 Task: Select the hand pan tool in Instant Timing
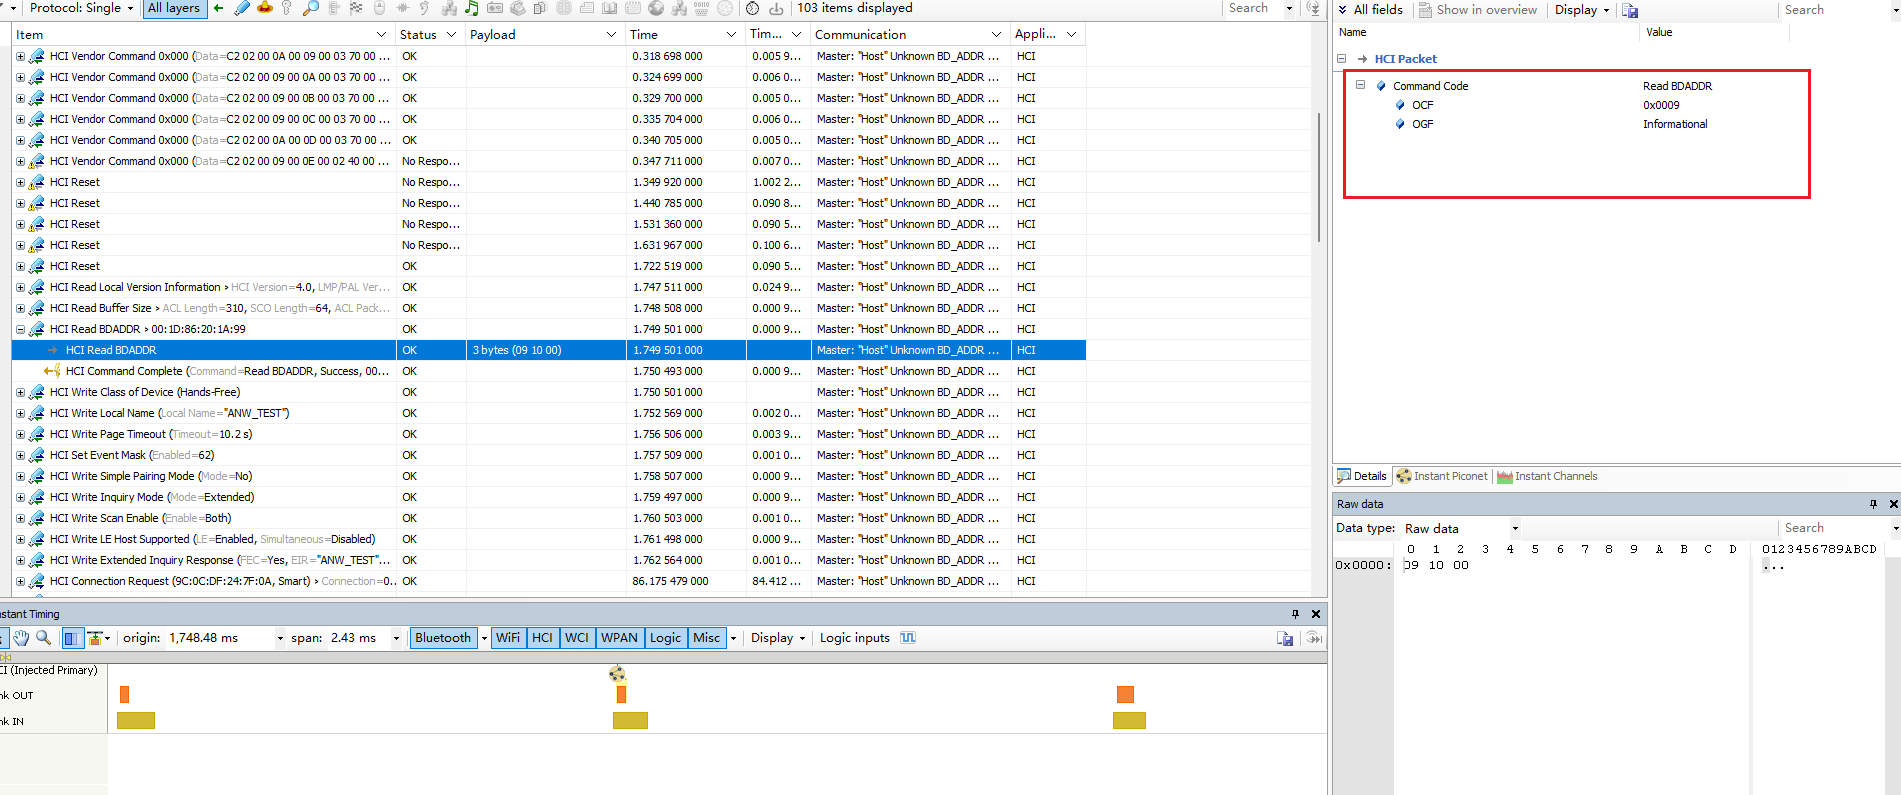coord(21,638)
